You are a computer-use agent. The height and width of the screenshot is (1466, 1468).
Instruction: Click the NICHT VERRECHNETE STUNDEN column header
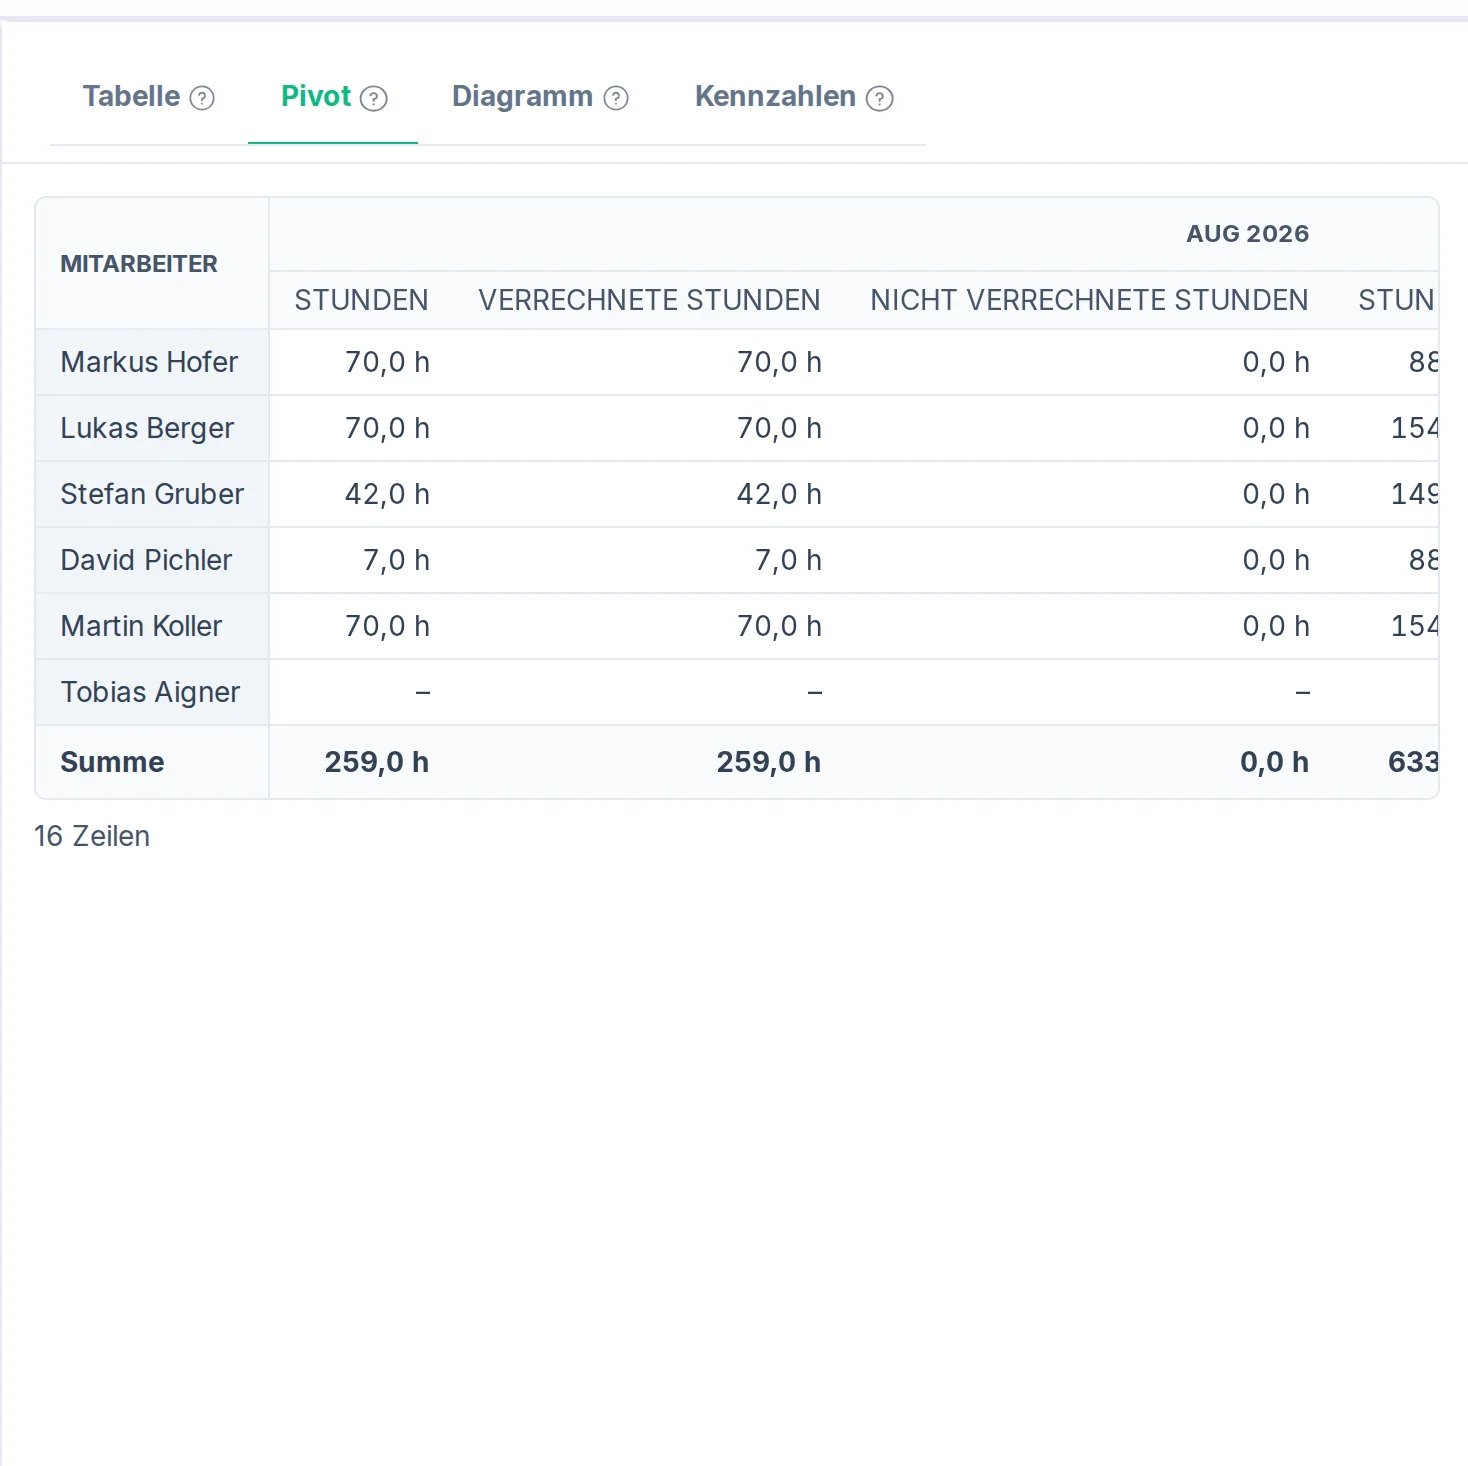tap(1089, 300)
